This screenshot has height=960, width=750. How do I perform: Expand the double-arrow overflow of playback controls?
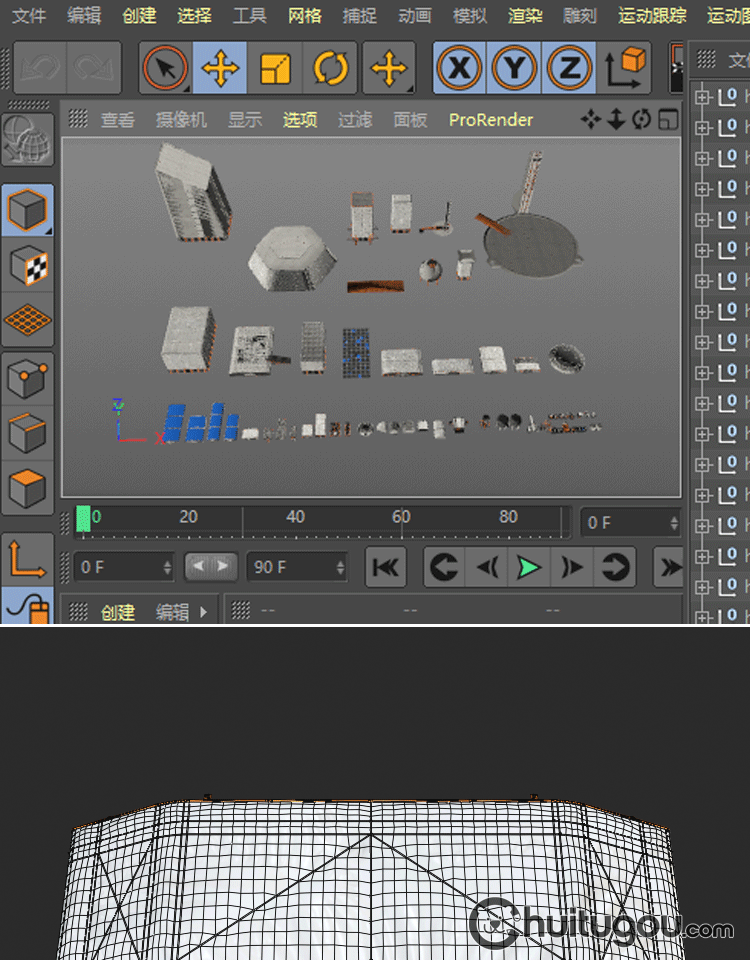pyautogui.click(x=669, y=568)
